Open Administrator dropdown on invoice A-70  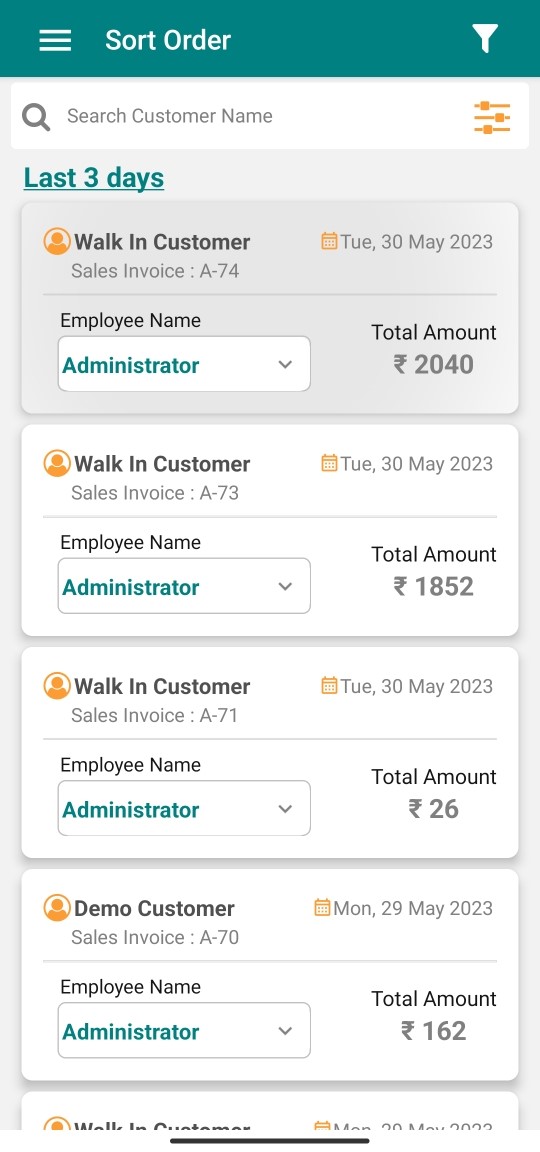[184, 1030]
